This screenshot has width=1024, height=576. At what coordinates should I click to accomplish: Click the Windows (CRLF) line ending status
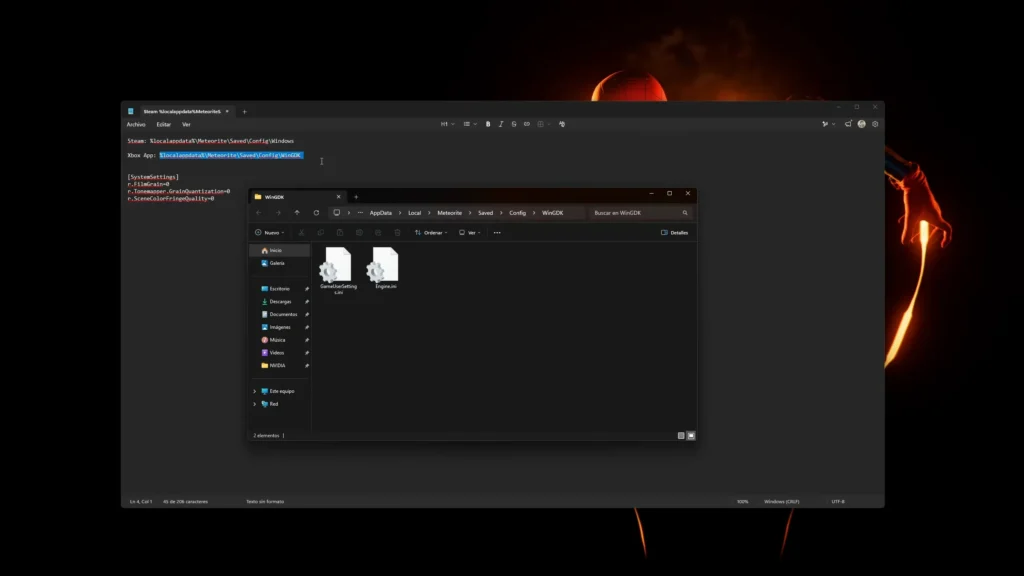tap(782, 502)
